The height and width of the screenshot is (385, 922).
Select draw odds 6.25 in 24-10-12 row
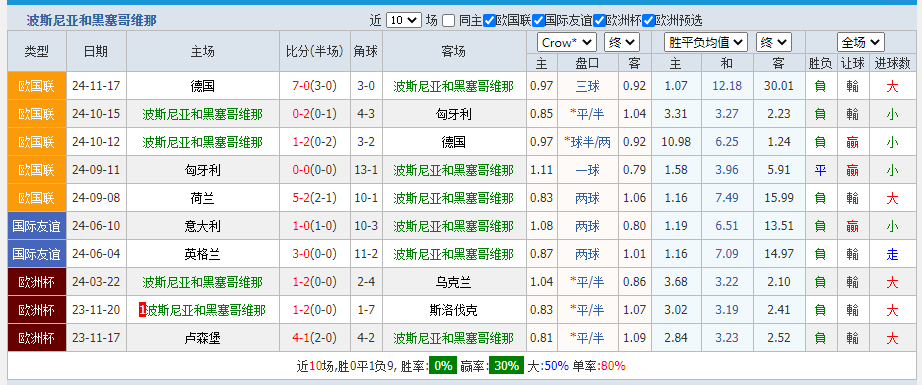[727, 142]
